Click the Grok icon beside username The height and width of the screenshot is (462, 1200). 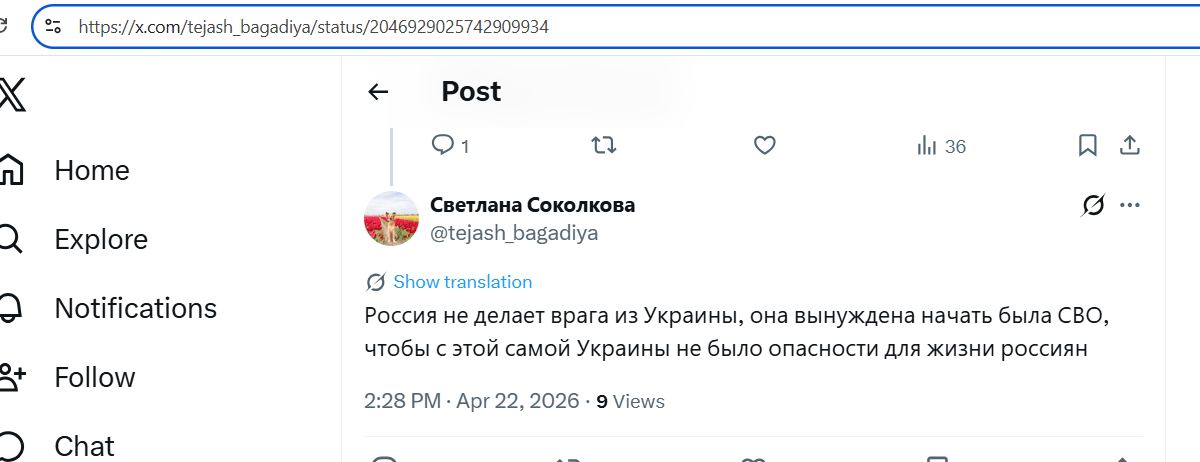1093,206
